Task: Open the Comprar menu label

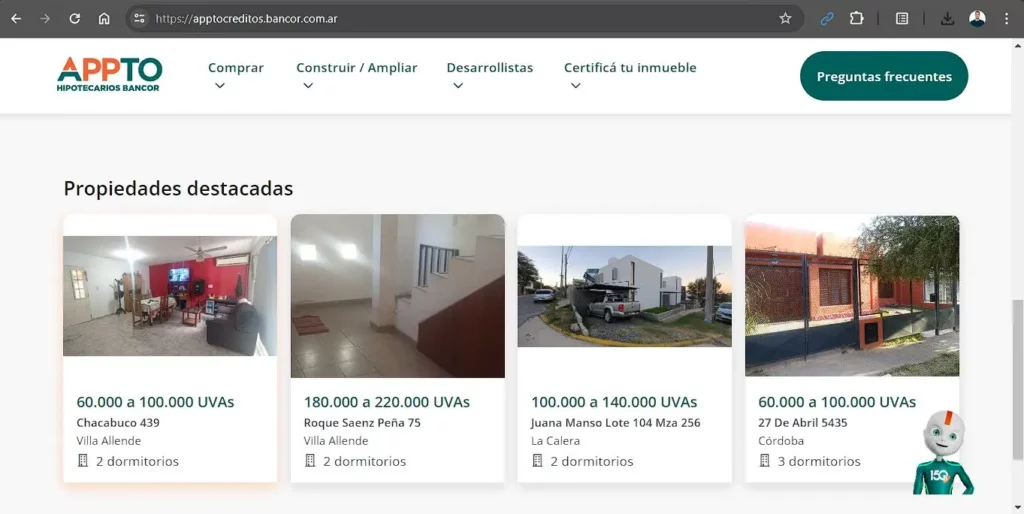Action: pyautogui.click(x=236, y=68)
